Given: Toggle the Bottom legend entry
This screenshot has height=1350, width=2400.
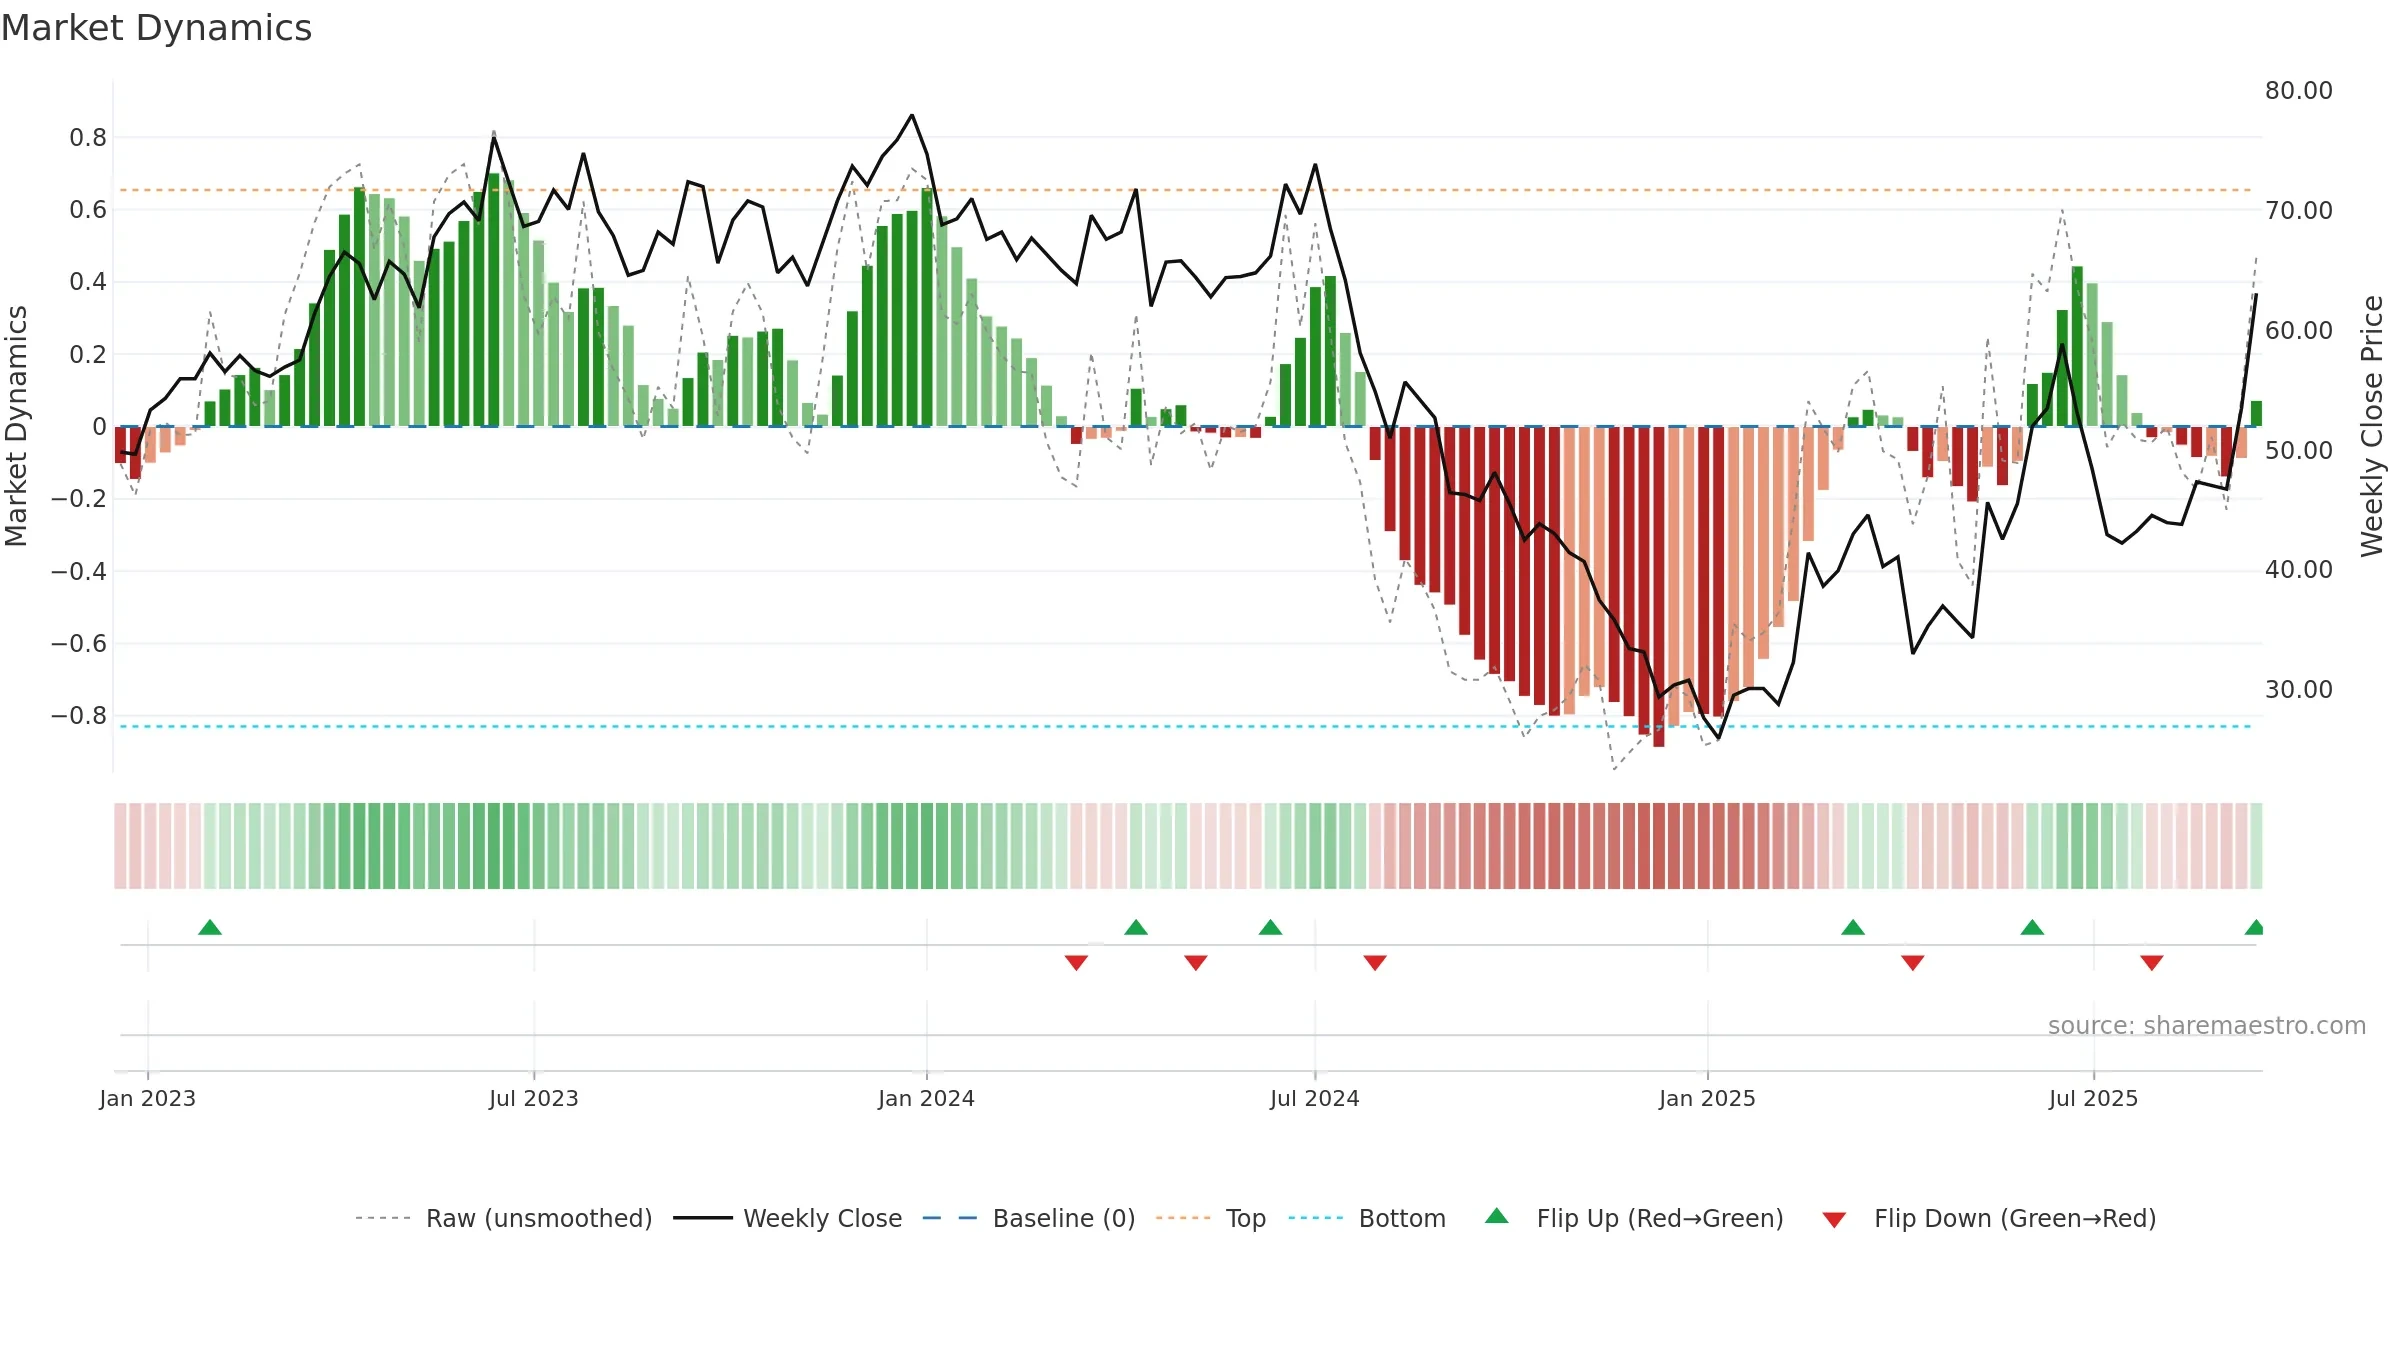Looking at the screenshot, I should (1367, 1218).
